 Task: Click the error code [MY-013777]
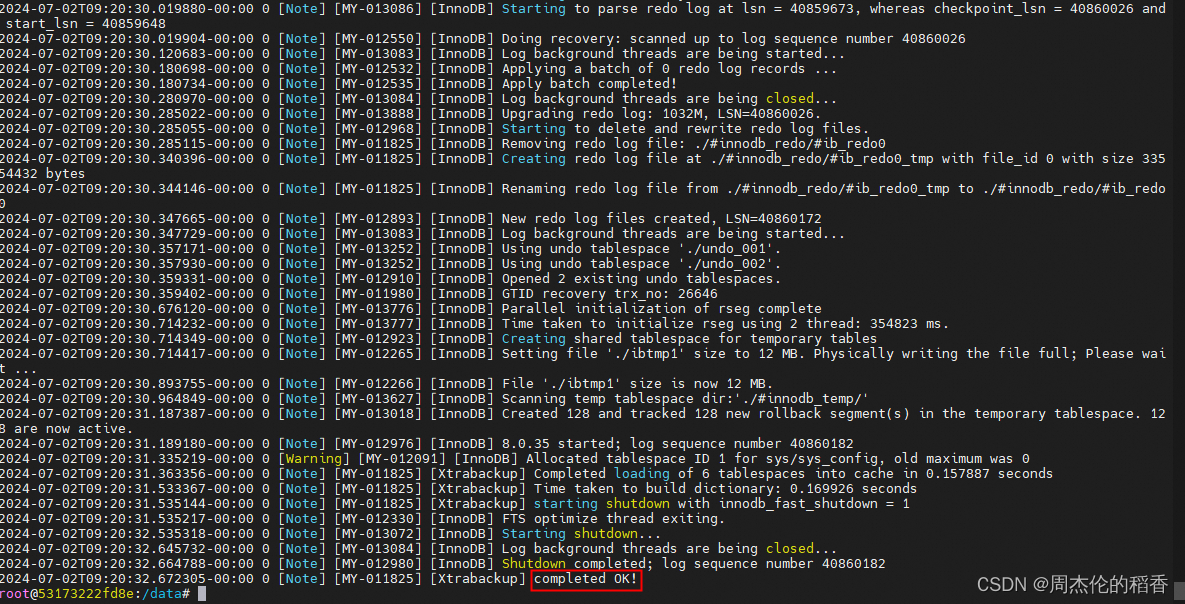(x=379, y=324)
